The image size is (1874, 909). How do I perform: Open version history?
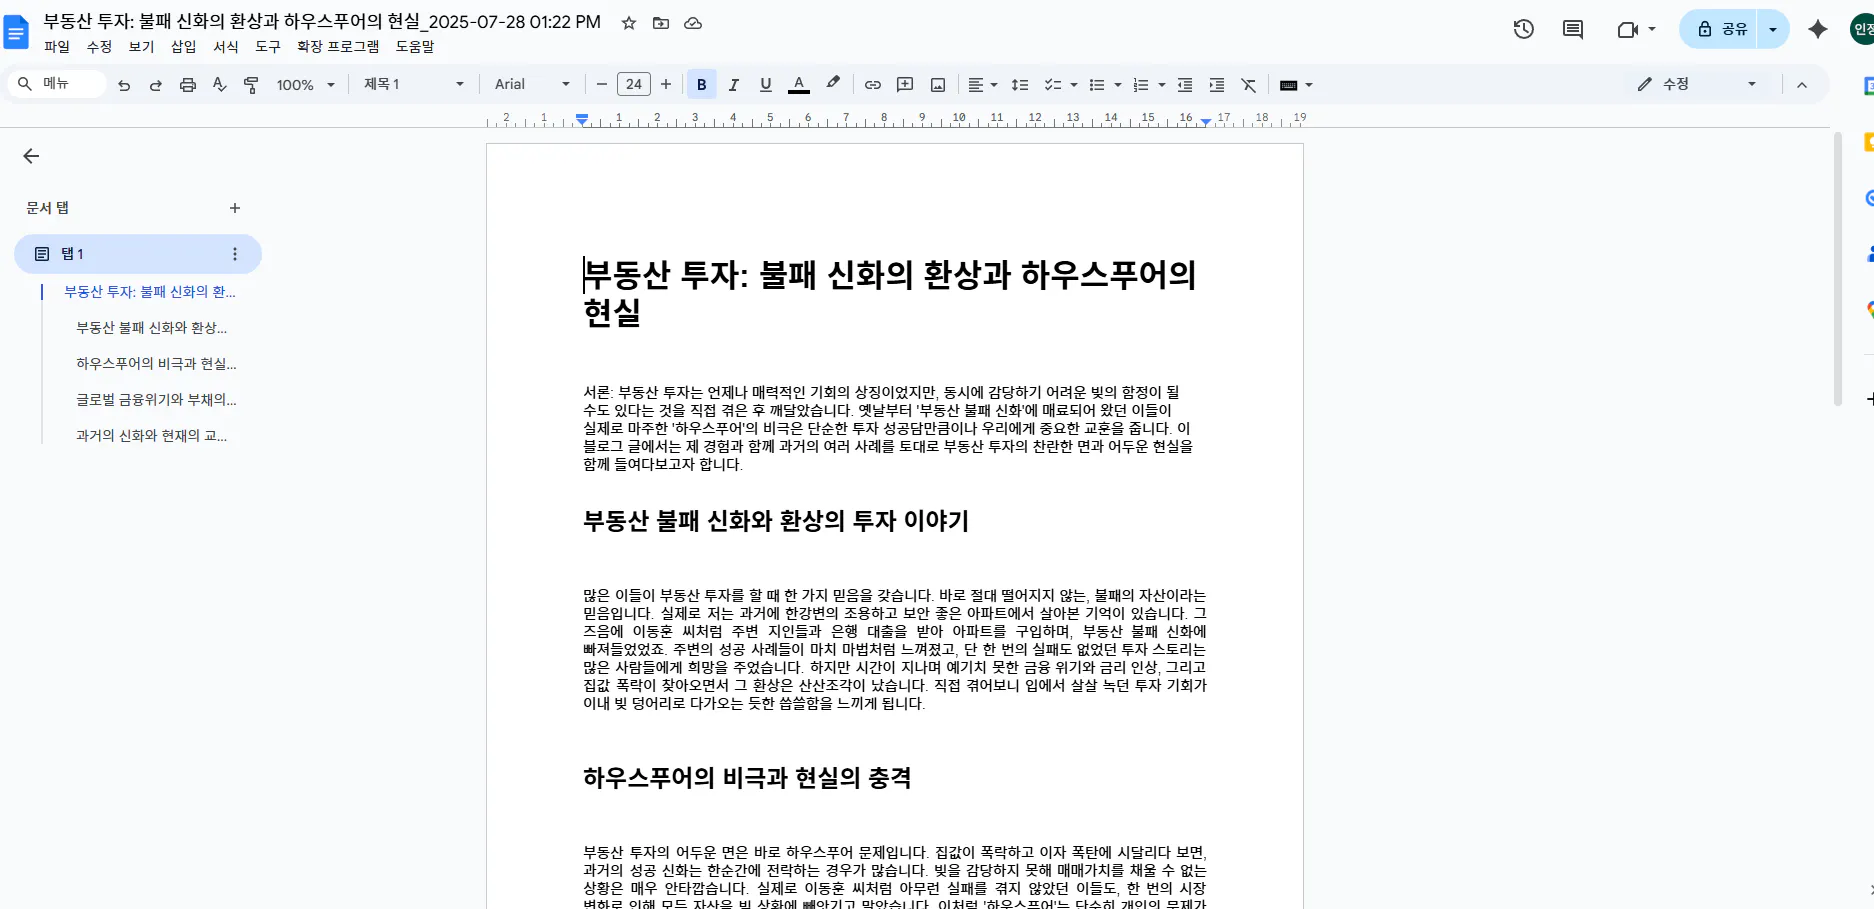[1523, 29]
